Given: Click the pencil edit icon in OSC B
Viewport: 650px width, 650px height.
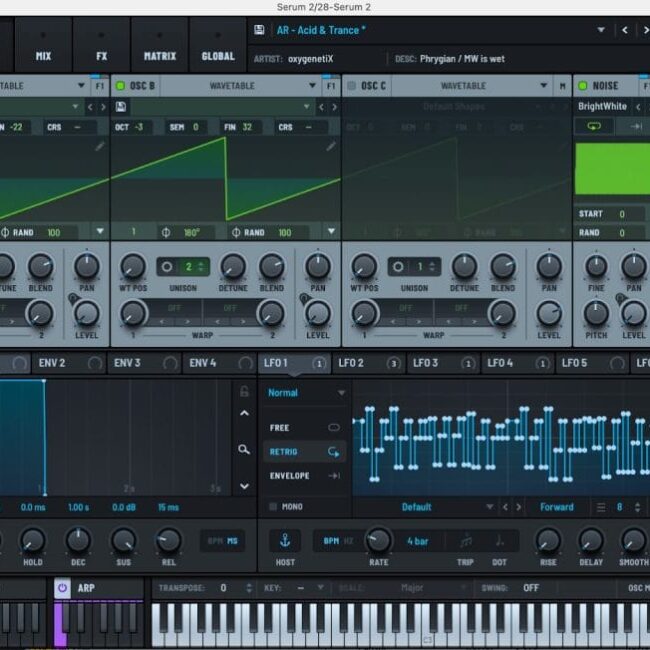Looking at the screenshot, I should (331, 146).
